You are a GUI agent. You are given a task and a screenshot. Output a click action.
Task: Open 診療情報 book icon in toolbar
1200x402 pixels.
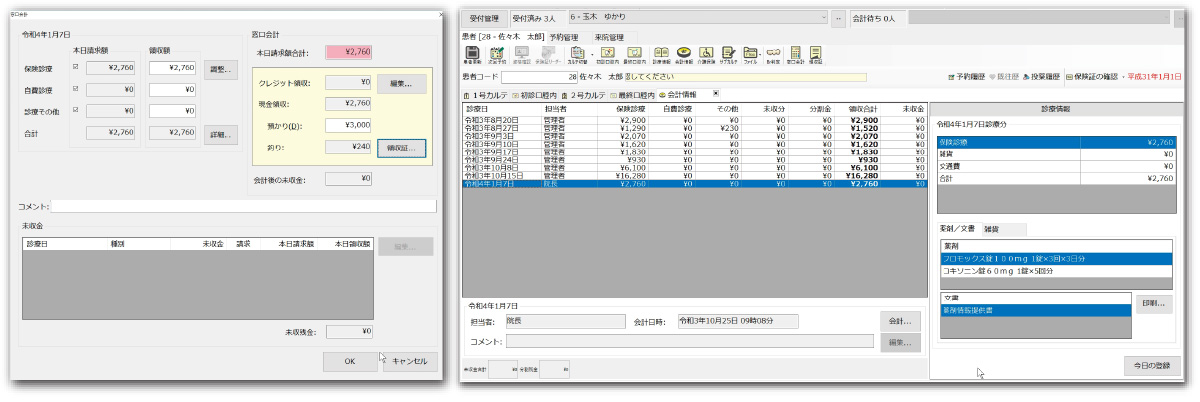click(661, 54)
